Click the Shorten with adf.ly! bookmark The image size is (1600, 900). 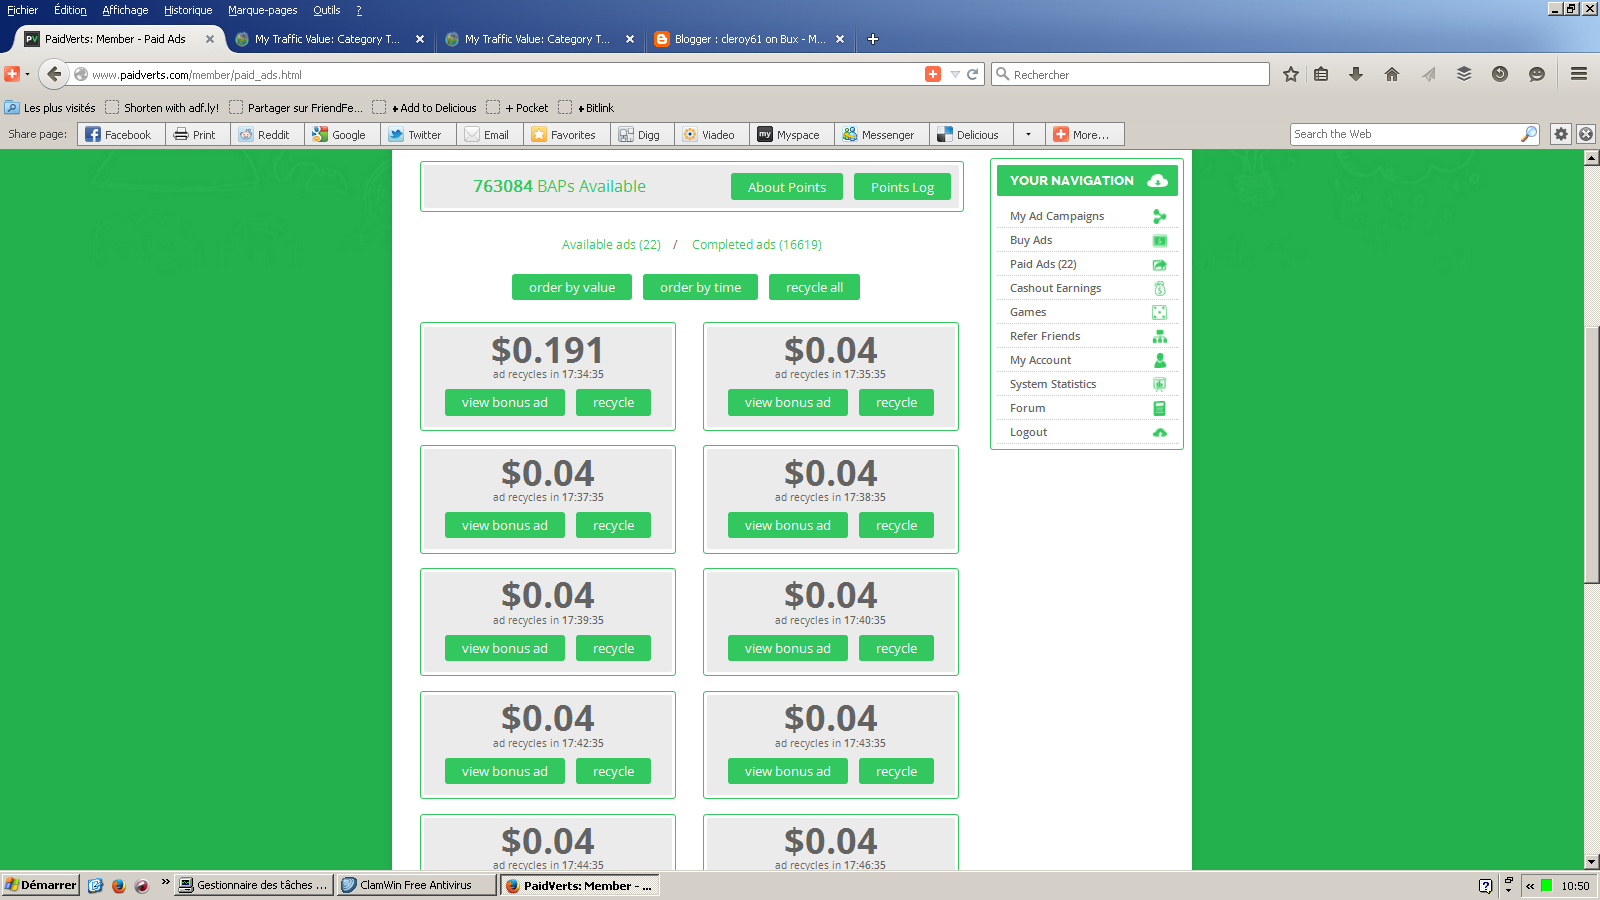[162, 107]
